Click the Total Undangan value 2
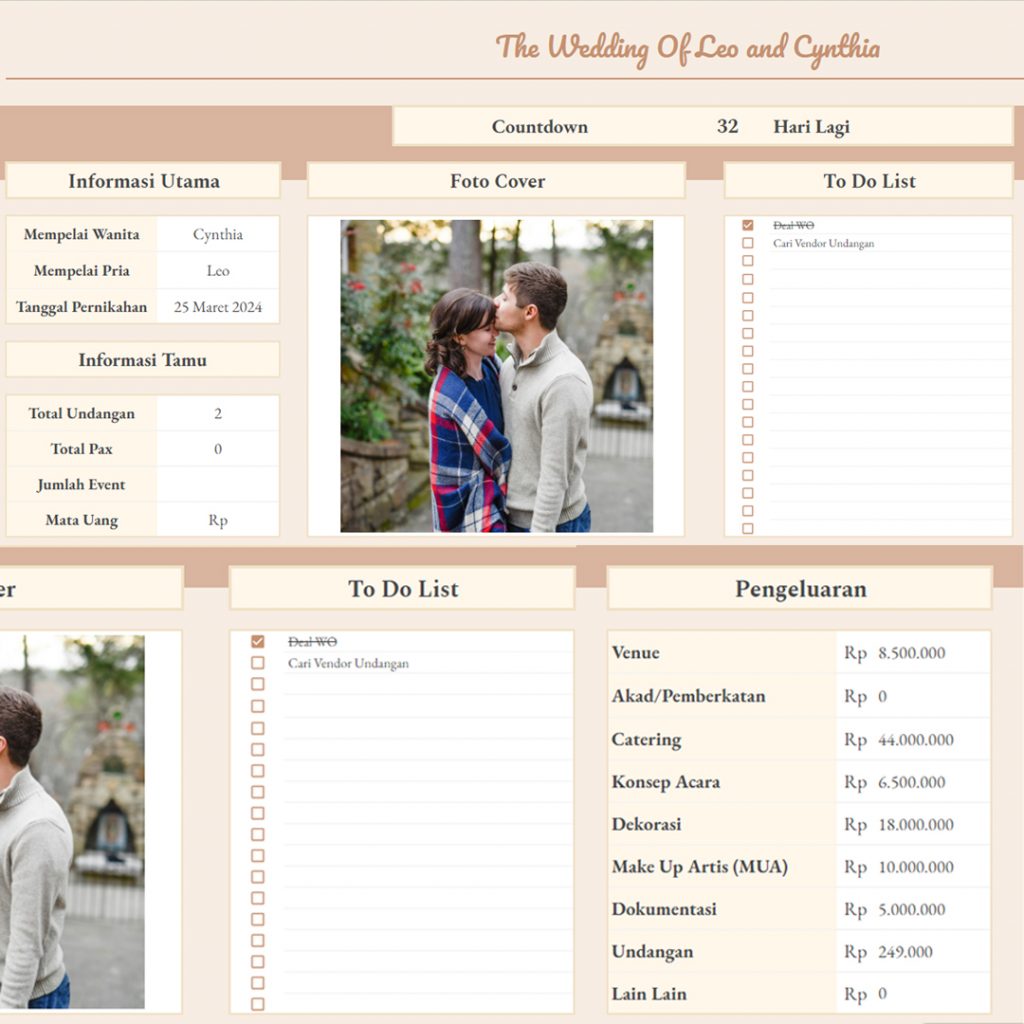Image resolution: width=1024 pixels, height=1024 pixels. (218, 413)
